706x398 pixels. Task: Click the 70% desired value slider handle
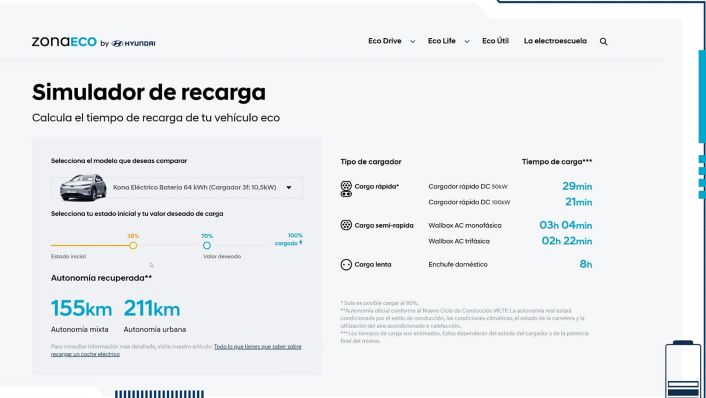coord(207,245)
